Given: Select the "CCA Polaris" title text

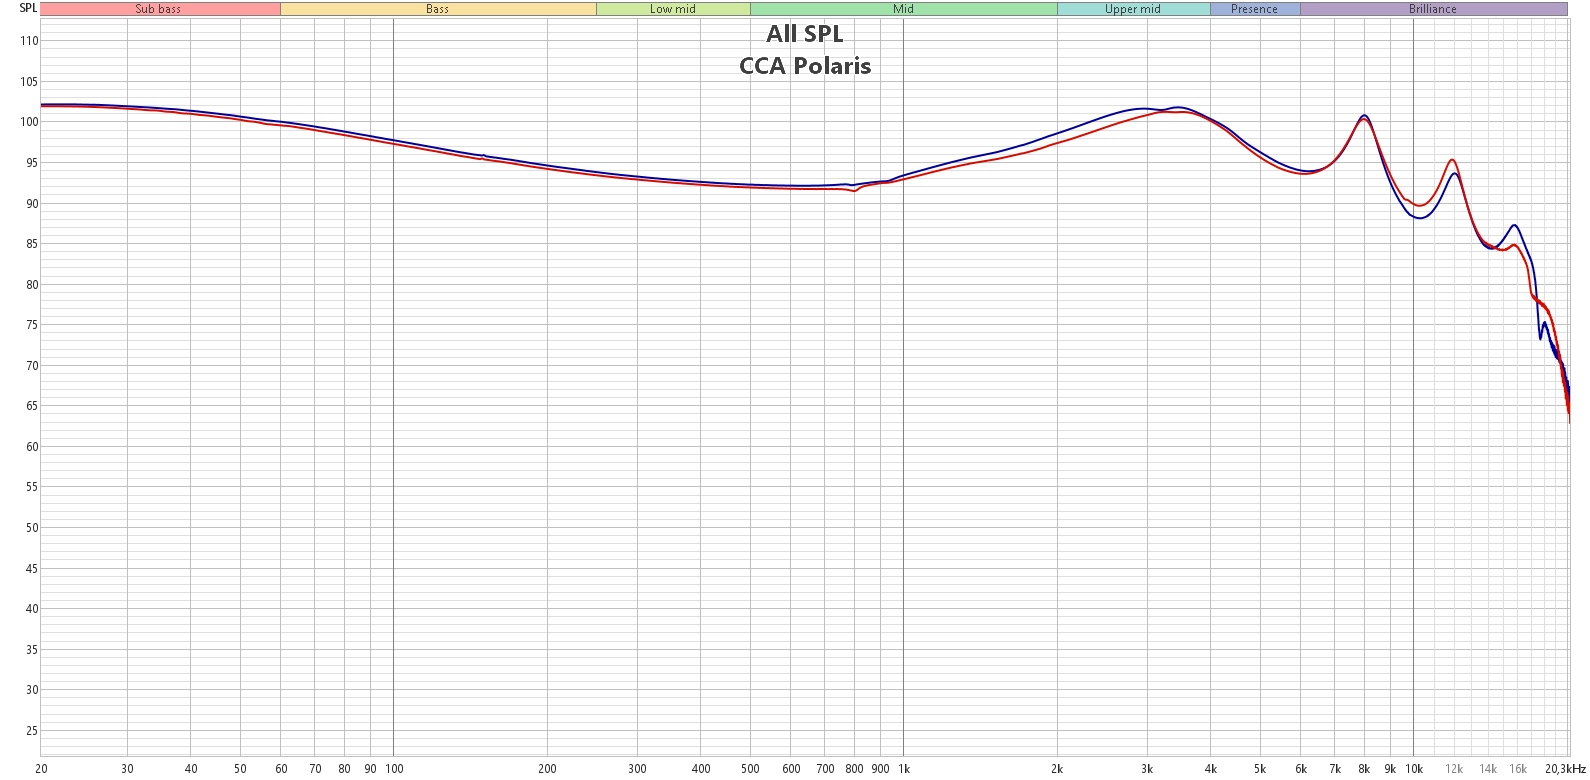Looking at the screenshot, I should 805,66.
